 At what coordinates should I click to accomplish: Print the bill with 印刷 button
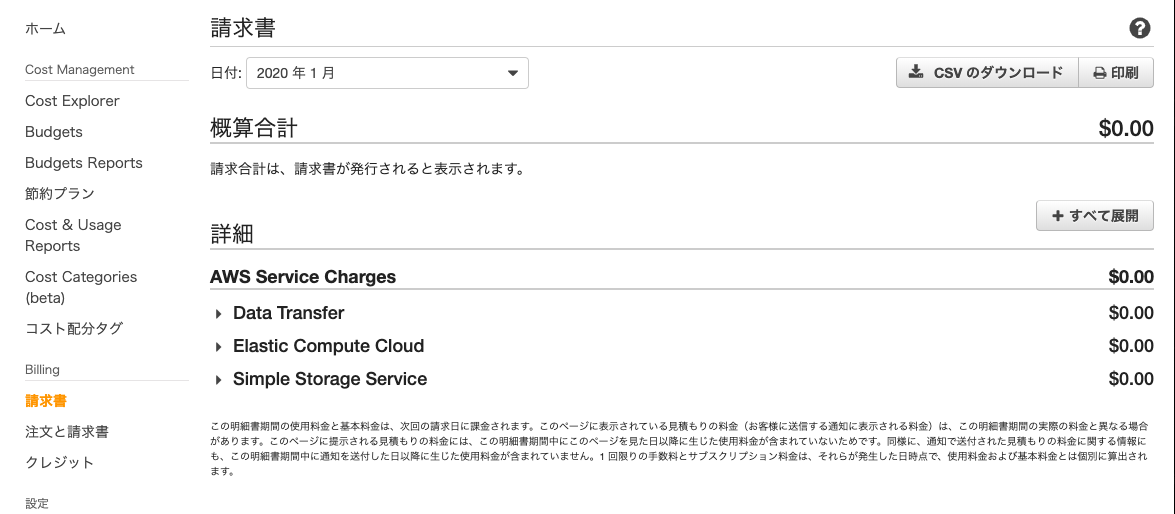pos(1116,73)
